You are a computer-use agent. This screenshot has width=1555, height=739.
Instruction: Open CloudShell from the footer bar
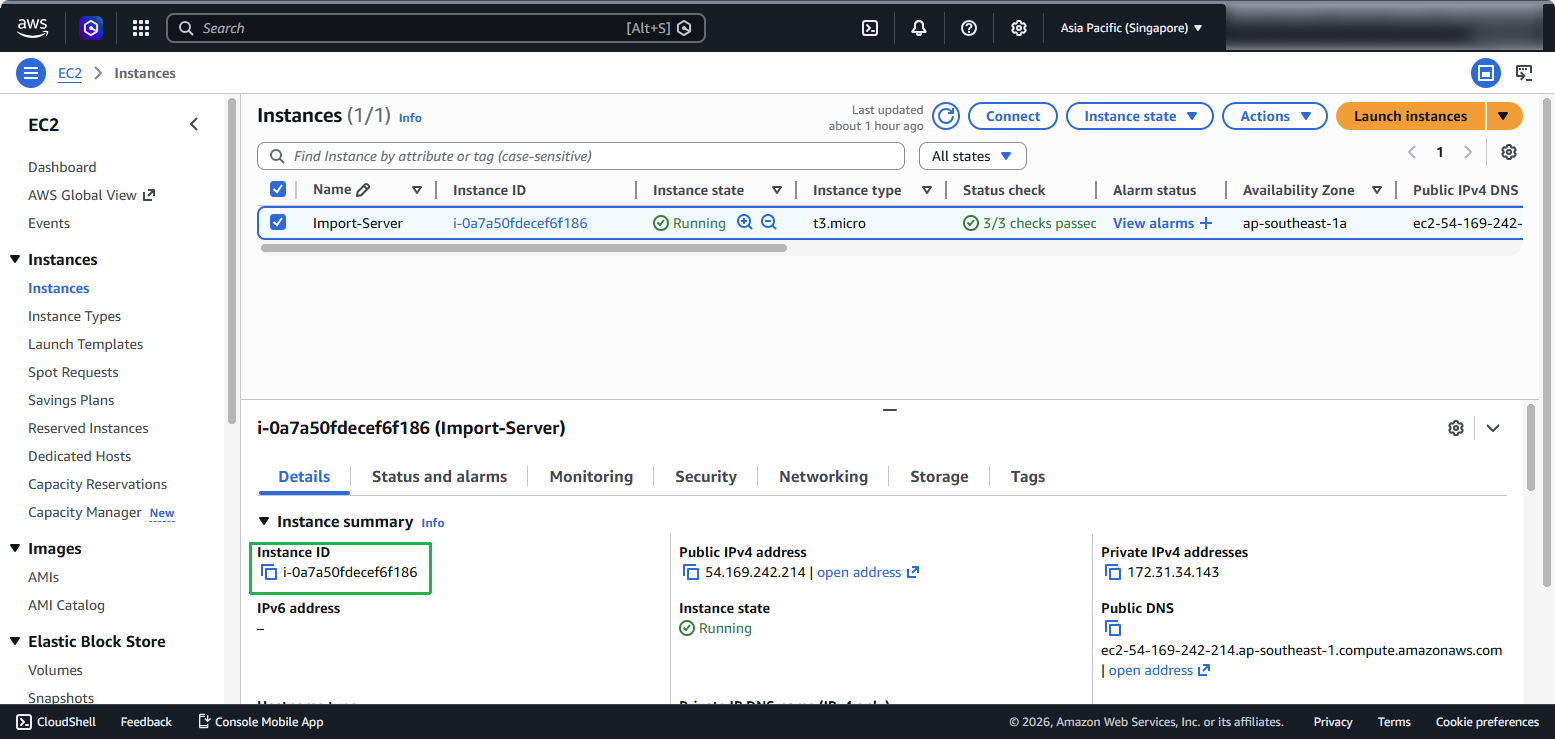56,721
